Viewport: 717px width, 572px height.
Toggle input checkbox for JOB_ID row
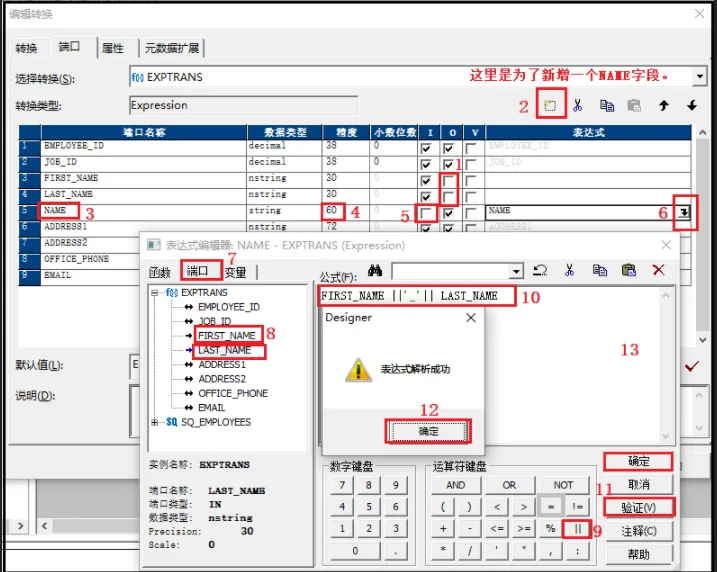click(426, 164)
